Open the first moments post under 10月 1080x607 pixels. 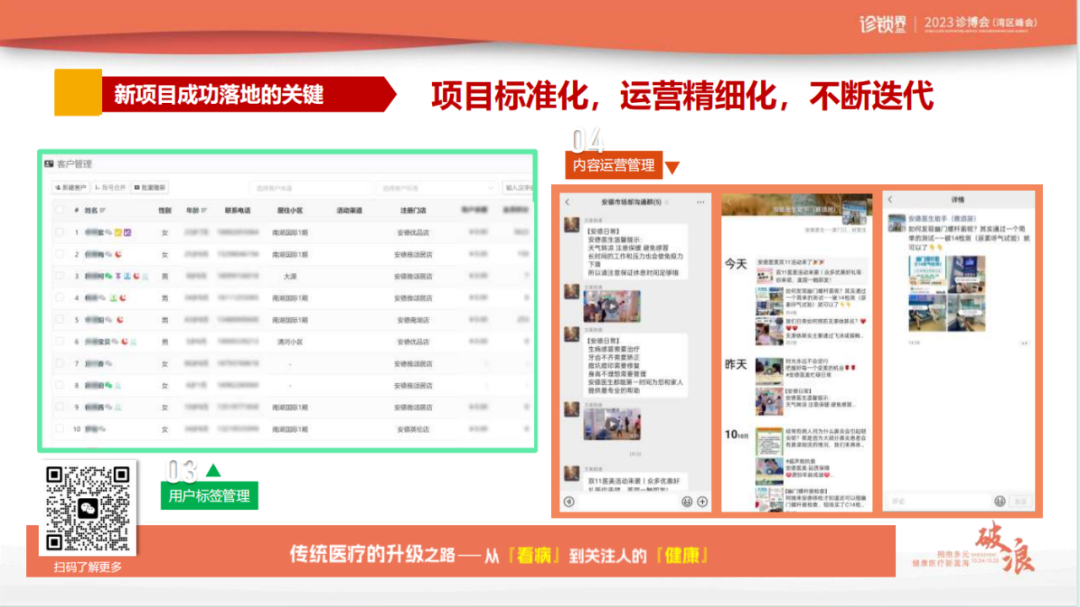point(811,441)
